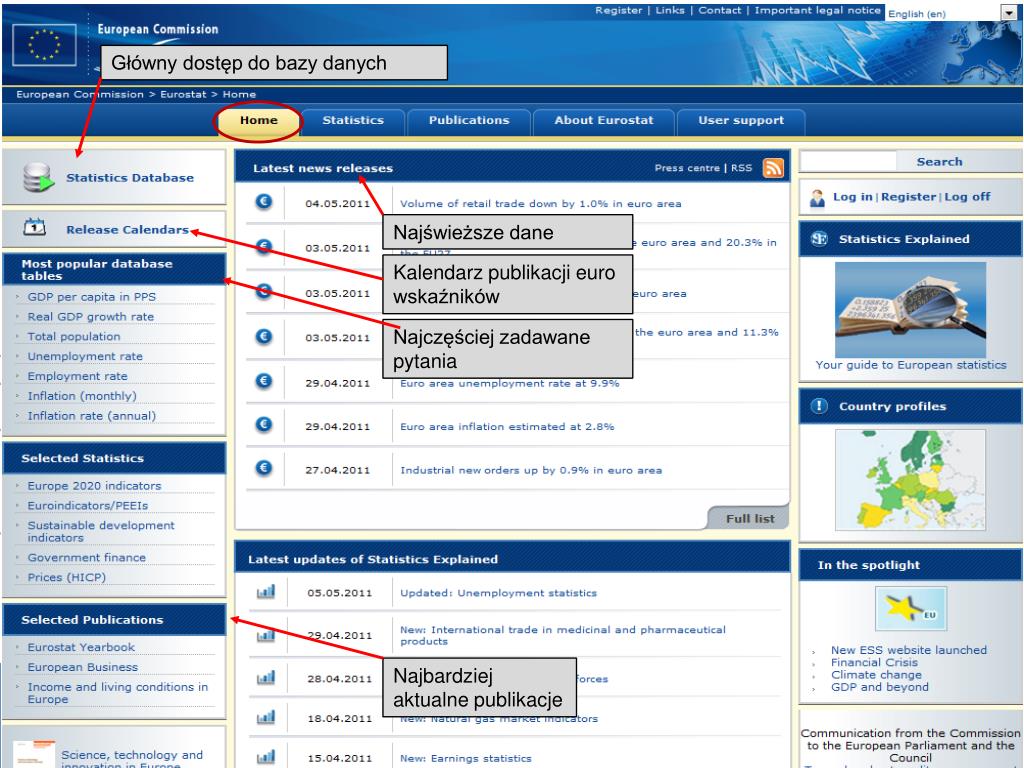The width and height of the screenshot is (1024, 768).
Task: Click Eurostat in the breadcrumb
Action: (x=183, y=95)
